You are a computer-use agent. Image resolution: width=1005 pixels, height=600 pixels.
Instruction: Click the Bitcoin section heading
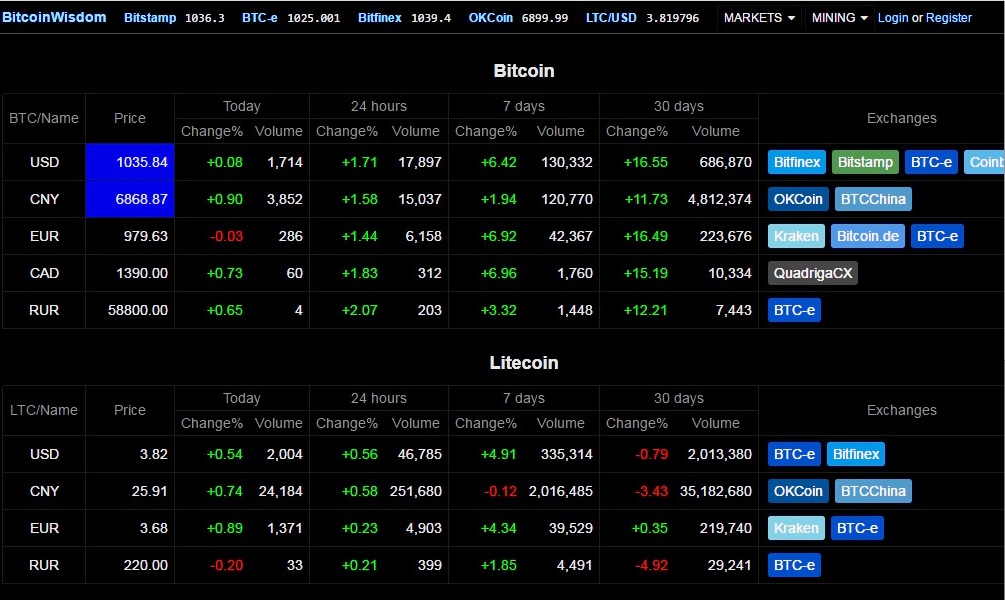(x=524, y=71)
